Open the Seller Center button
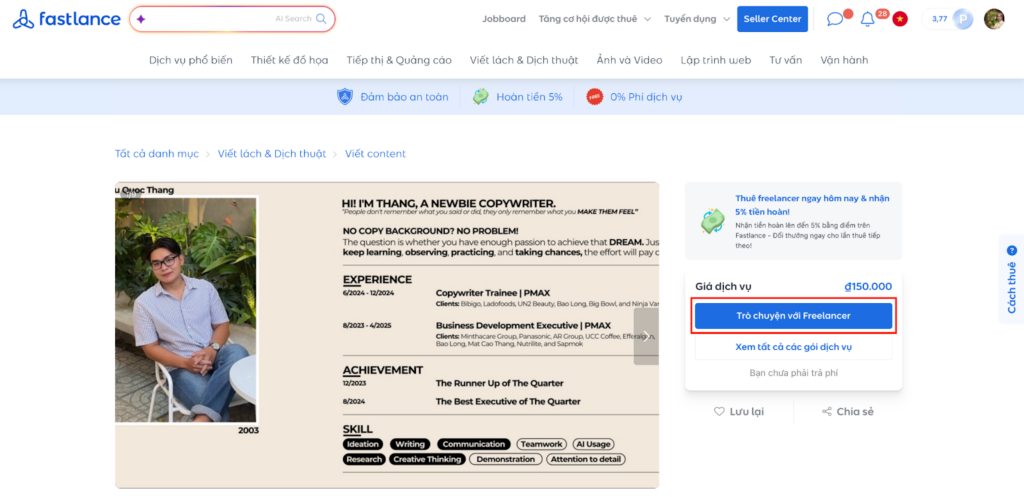 (x=772, y=19)
